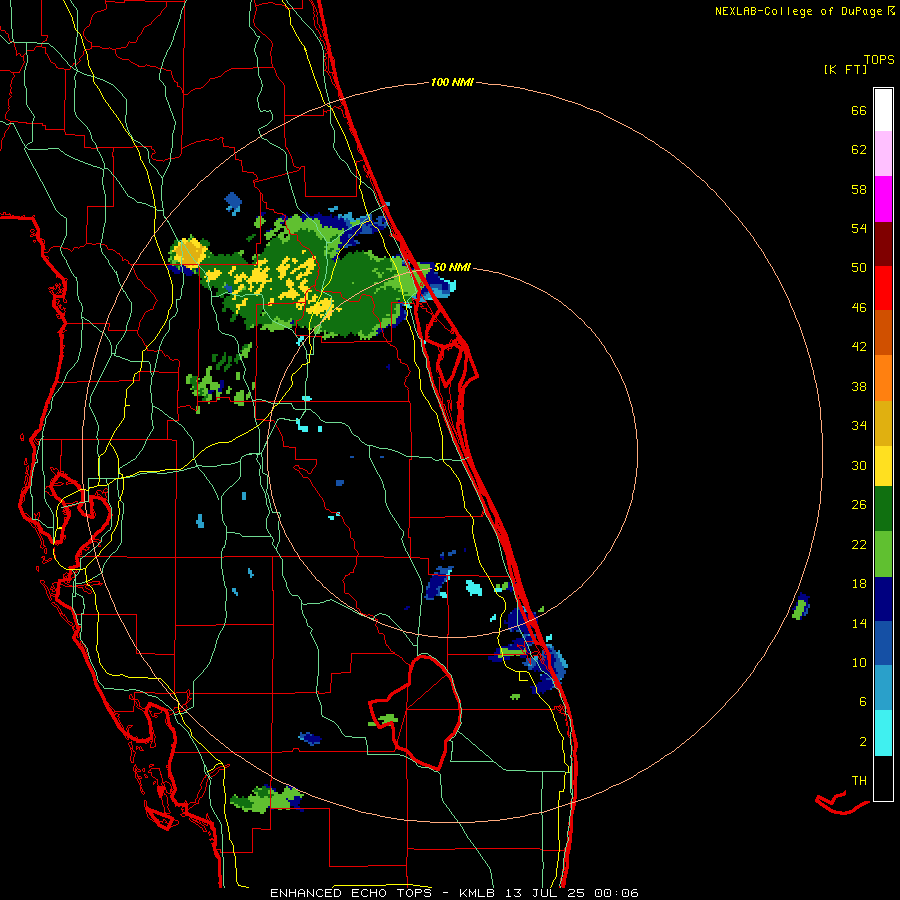Click the TOPS legend title
Image resolution: width=900 pixels, height=900 pixels.
click(x=879, y=59)
